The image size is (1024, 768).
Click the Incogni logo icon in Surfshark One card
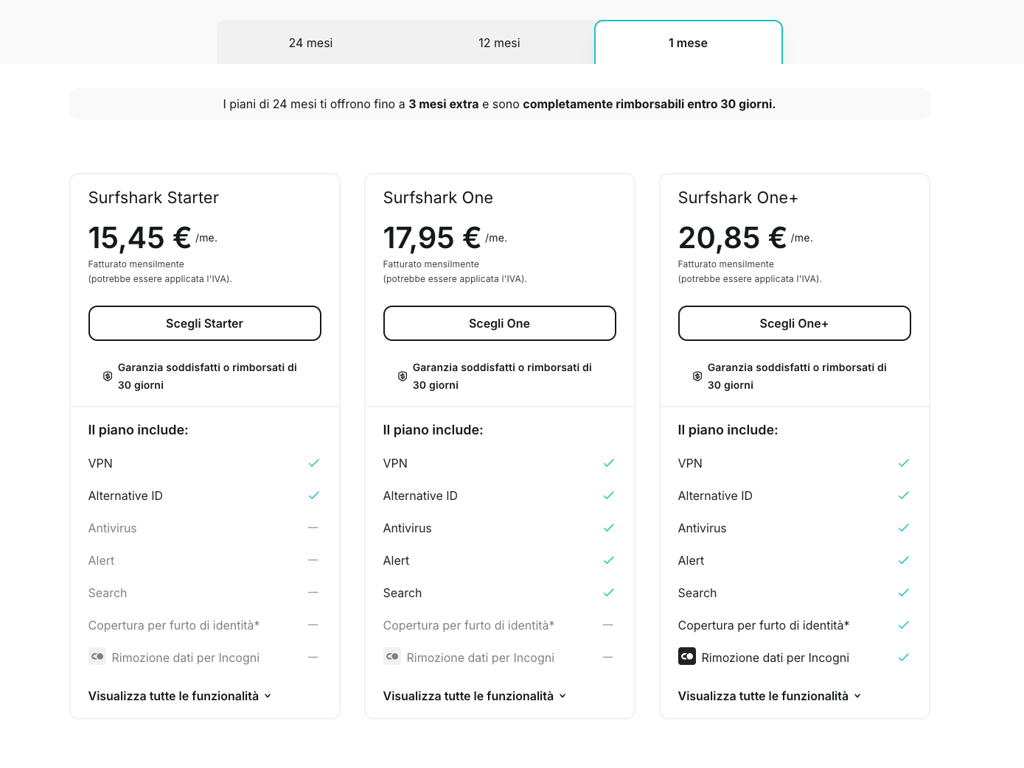pos(392,656)
